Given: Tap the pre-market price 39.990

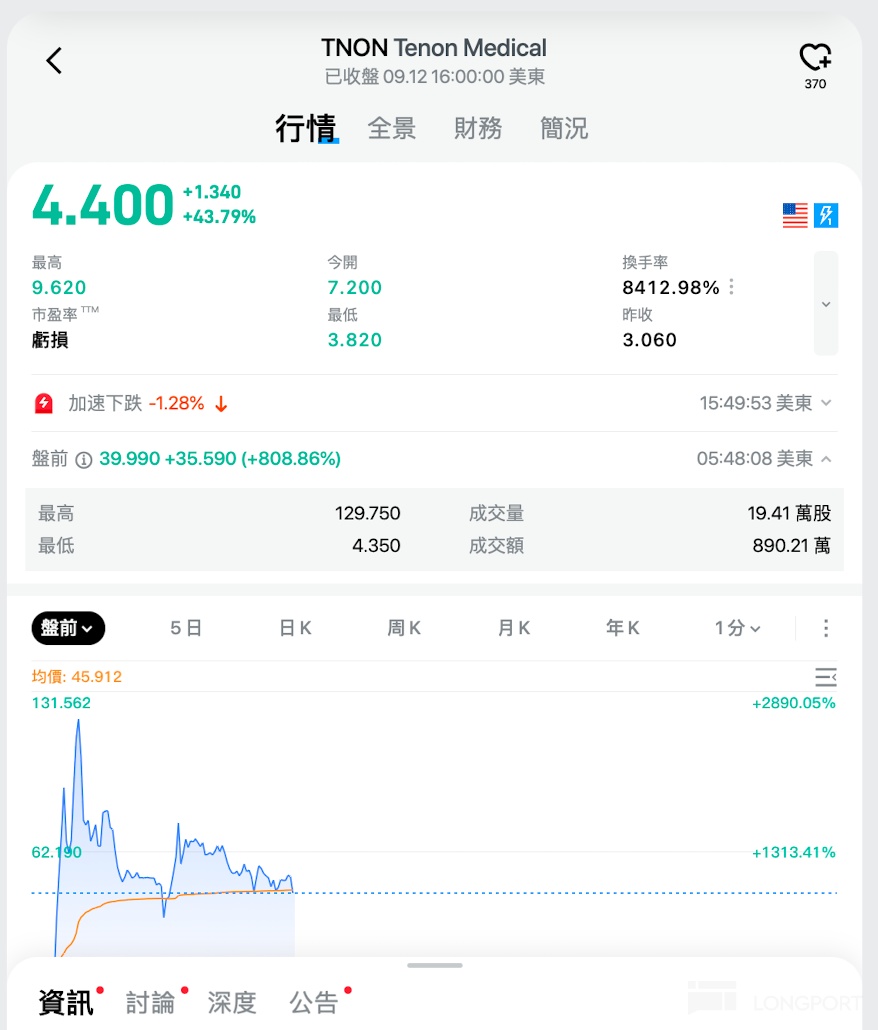Looking at the screenshot, I should click(129, 459).
